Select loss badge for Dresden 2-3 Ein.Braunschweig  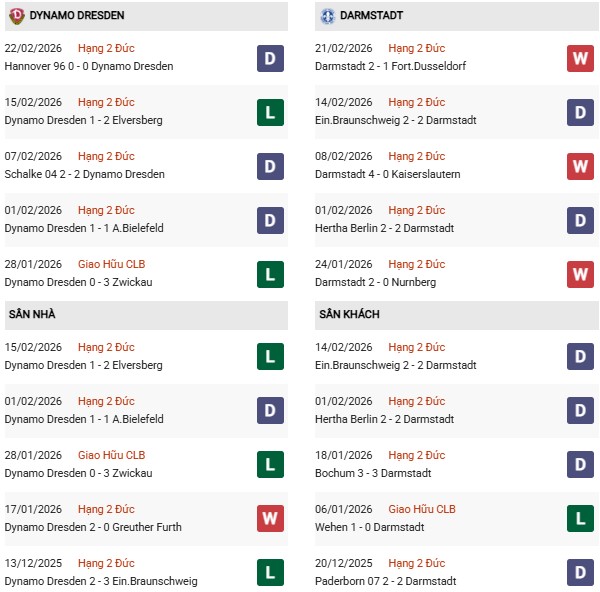pos(270,573)
